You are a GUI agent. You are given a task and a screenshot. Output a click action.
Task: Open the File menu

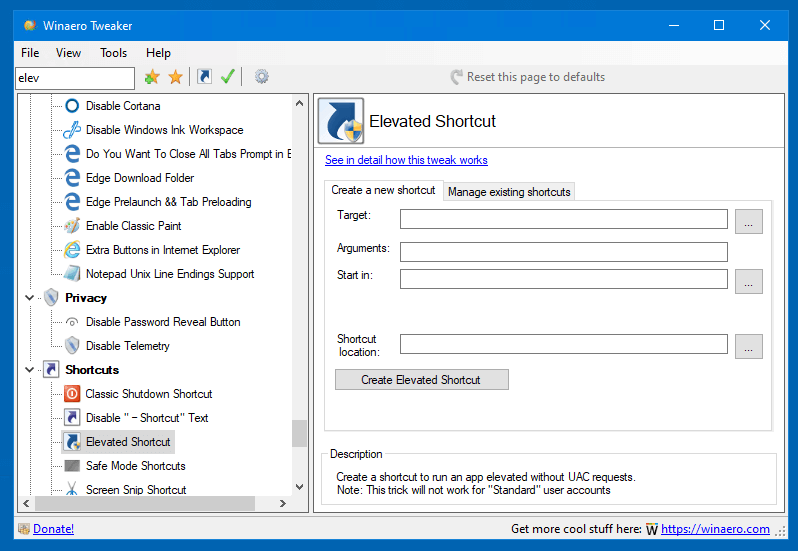tap(30, 53)
